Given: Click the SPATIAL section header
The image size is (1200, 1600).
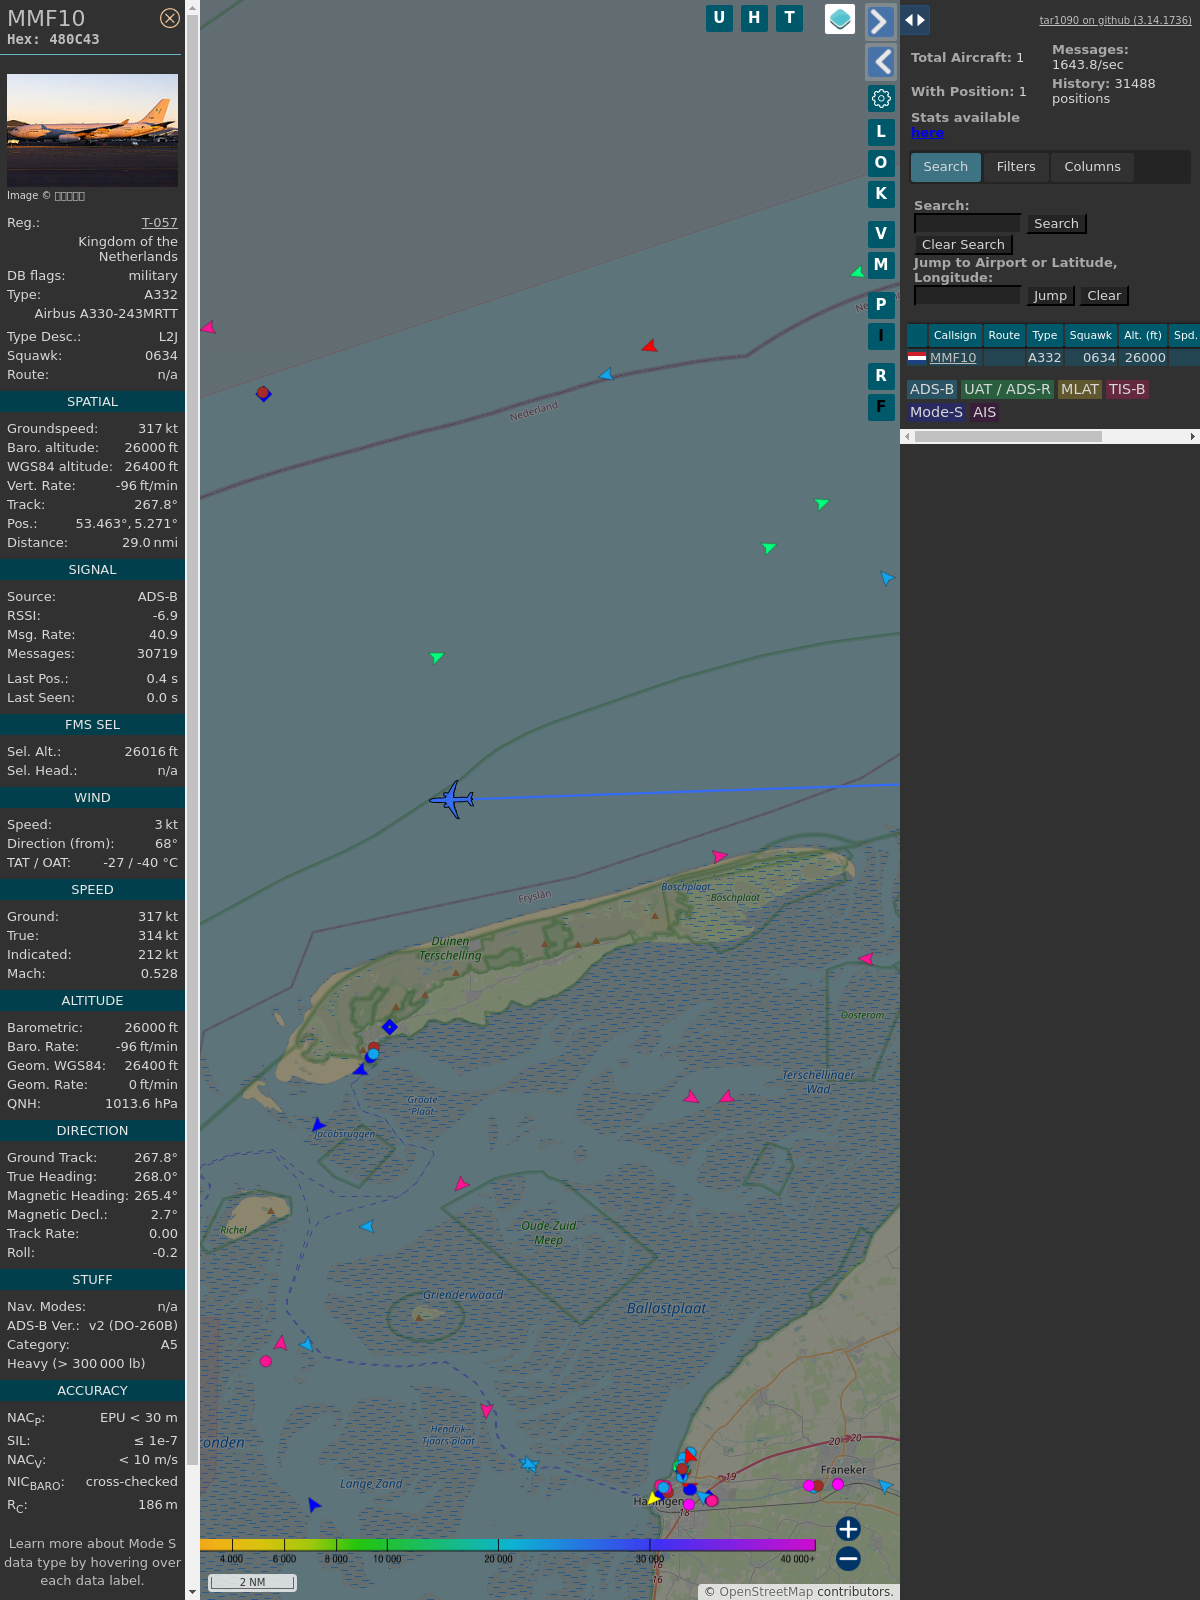Looking at the screenshot, I should tap(92, 402).
